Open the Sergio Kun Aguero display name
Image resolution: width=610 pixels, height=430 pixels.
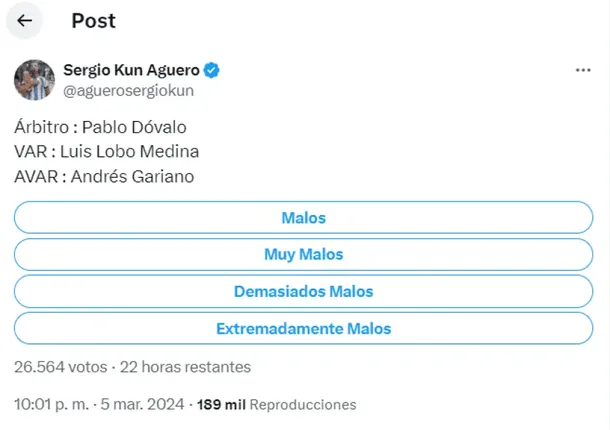[132, 70]
